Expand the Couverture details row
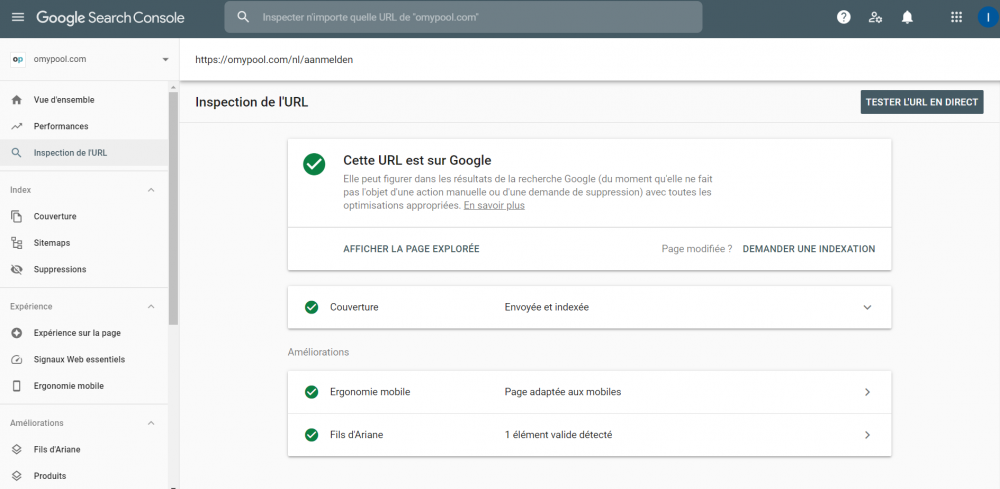Screen dimensions: 1000x489 tap(867, 307)
